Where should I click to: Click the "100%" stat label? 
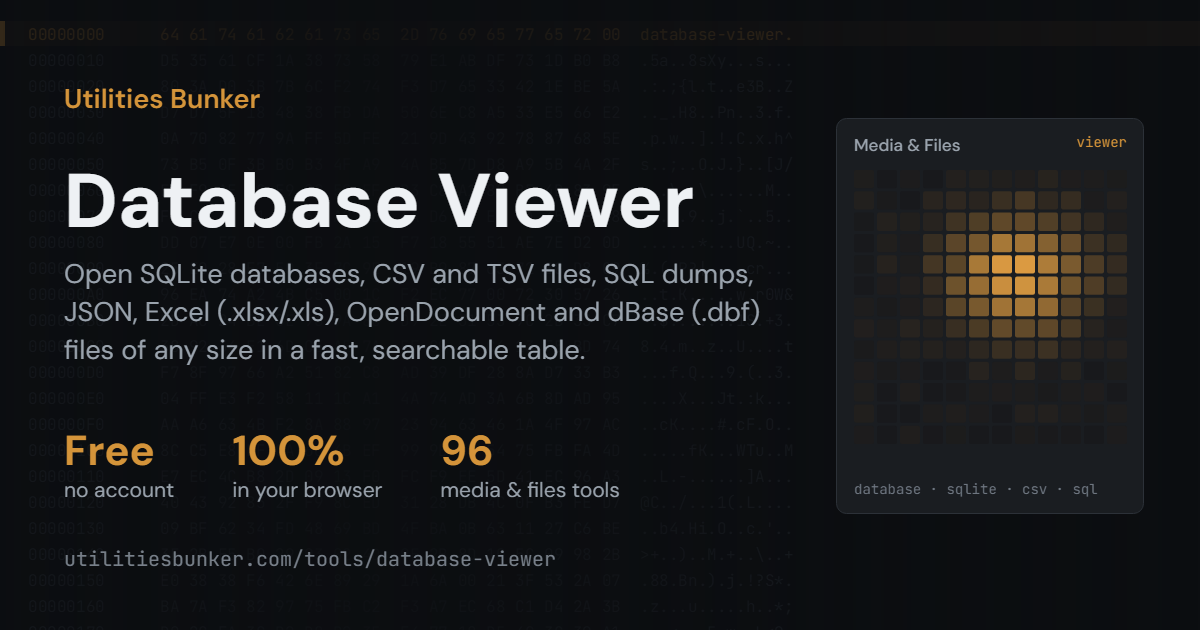click(x=288, y=451)
